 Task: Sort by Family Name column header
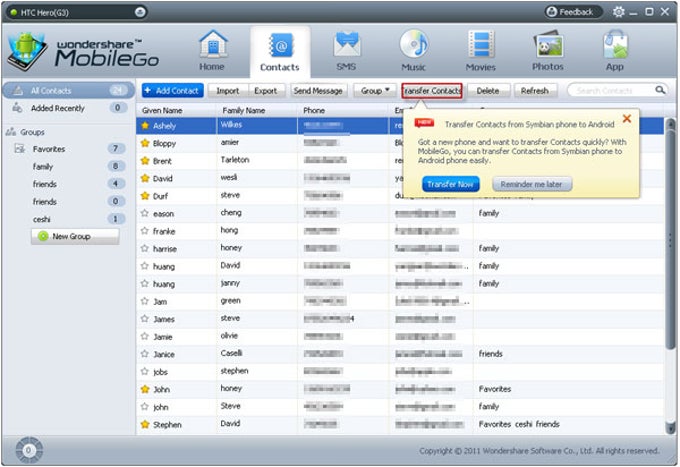[x=257, y=110]
